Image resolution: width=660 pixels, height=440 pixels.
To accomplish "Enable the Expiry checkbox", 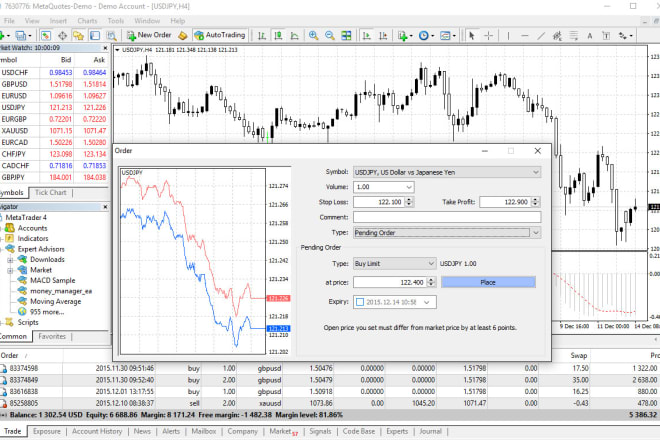I will (360, 302).
